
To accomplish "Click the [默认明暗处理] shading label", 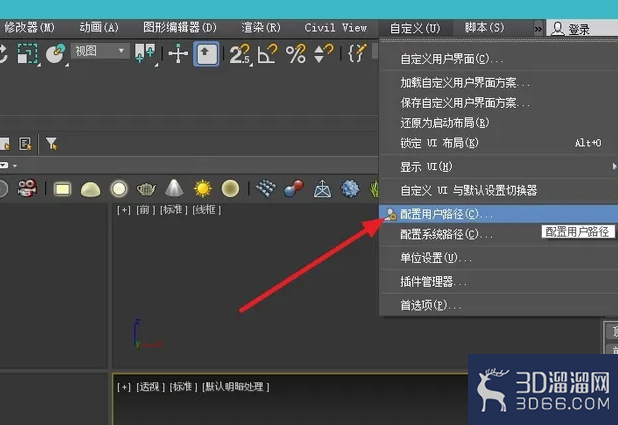I will (236, 387).
